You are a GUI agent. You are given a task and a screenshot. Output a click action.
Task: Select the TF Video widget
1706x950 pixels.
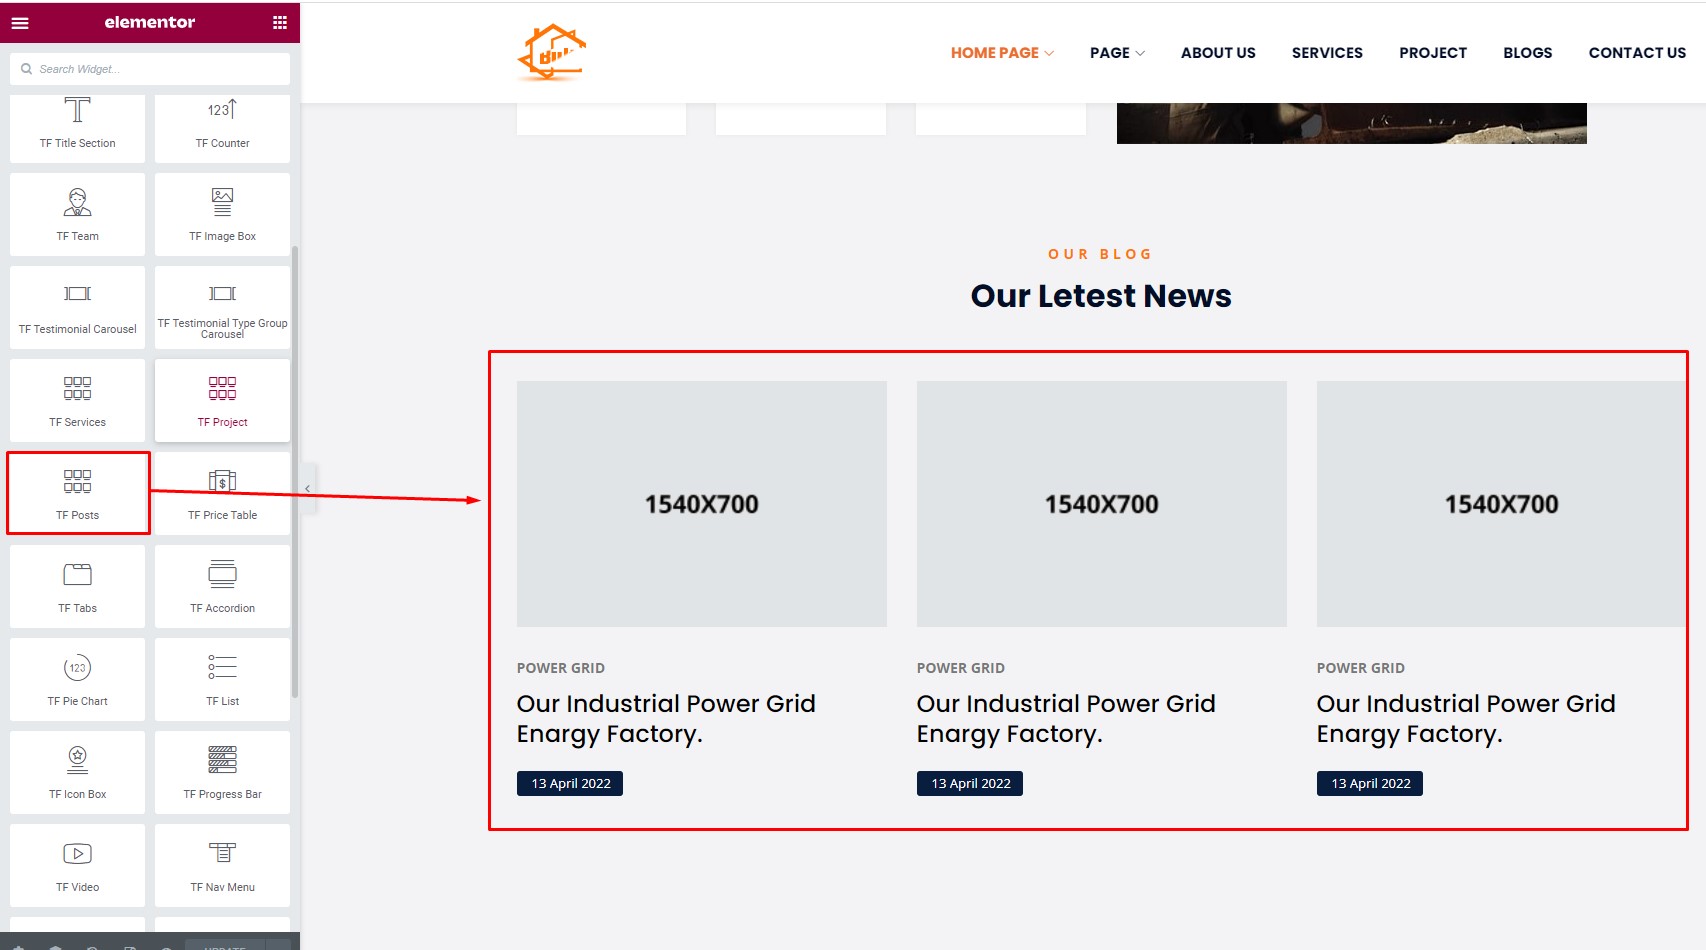click(x=77, y=865)
